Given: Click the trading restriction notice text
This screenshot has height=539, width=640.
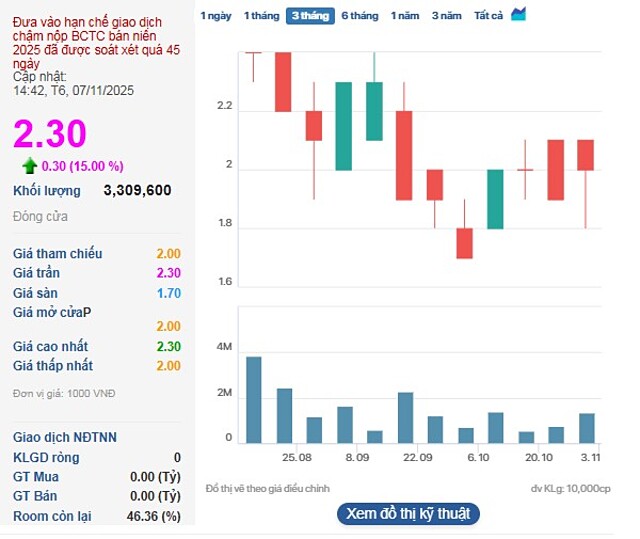Looking at the screenshot, I should (x=97, y=41).
